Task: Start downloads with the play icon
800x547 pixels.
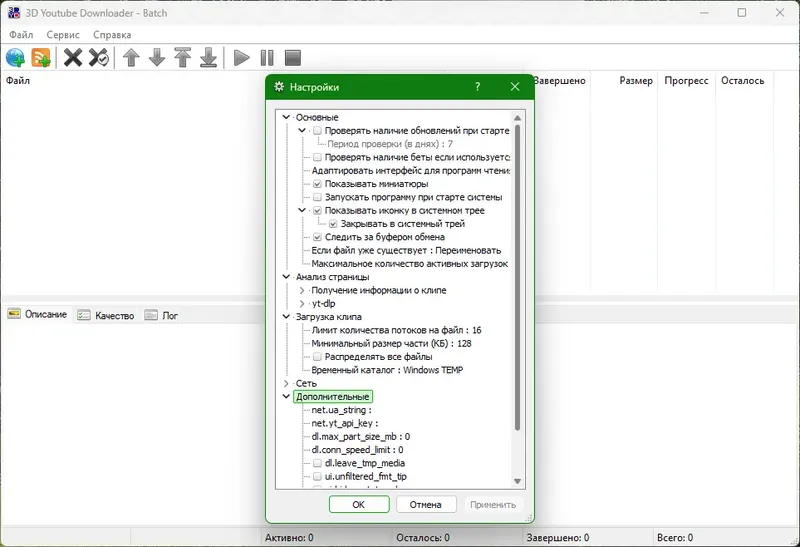Action: tap(241, 58)
